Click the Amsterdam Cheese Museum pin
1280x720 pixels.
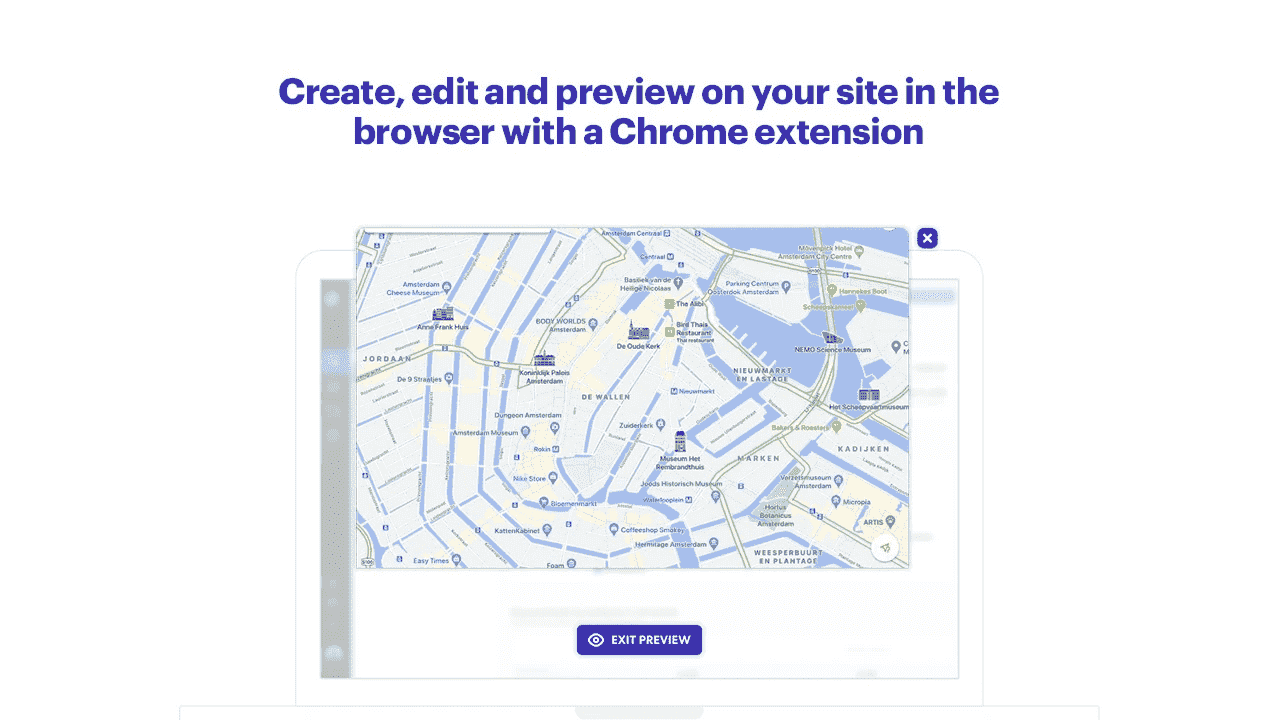(448, 288)
